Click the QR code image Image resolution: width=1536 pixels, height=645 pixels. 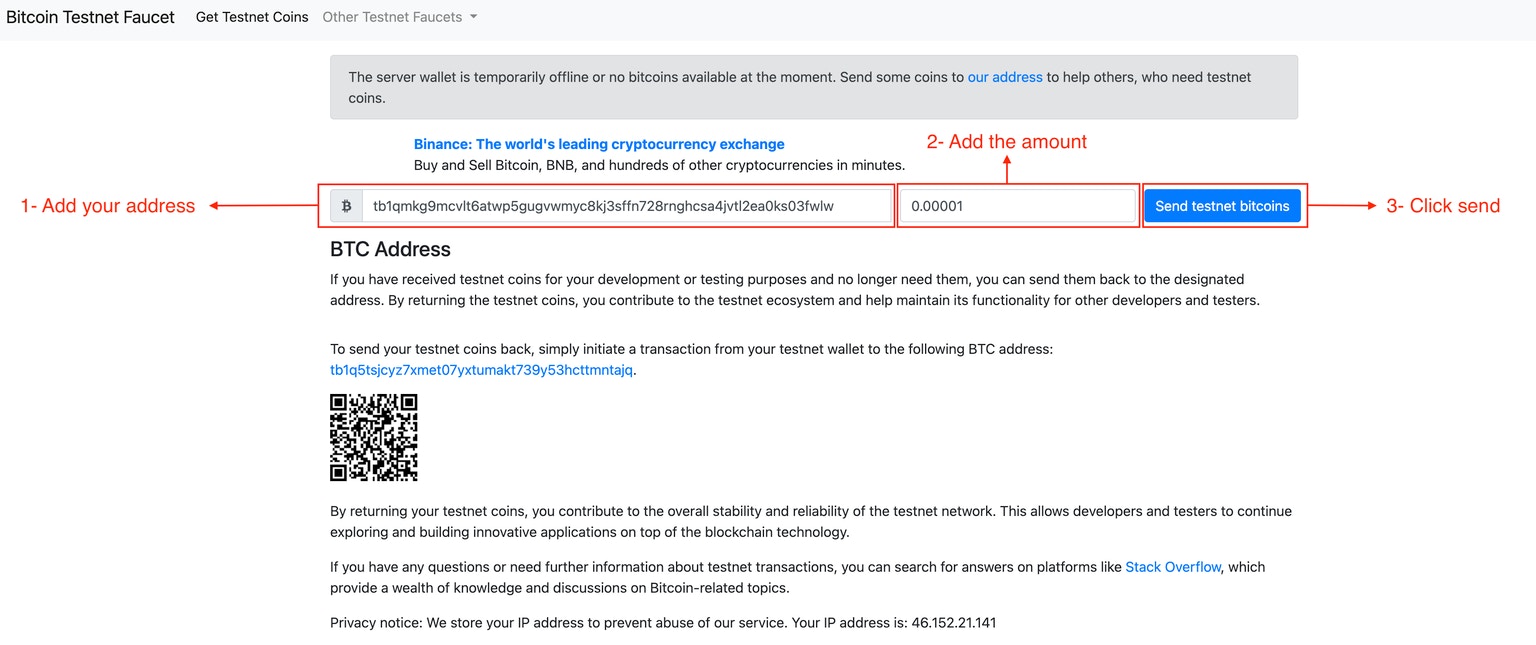(374, 438)
